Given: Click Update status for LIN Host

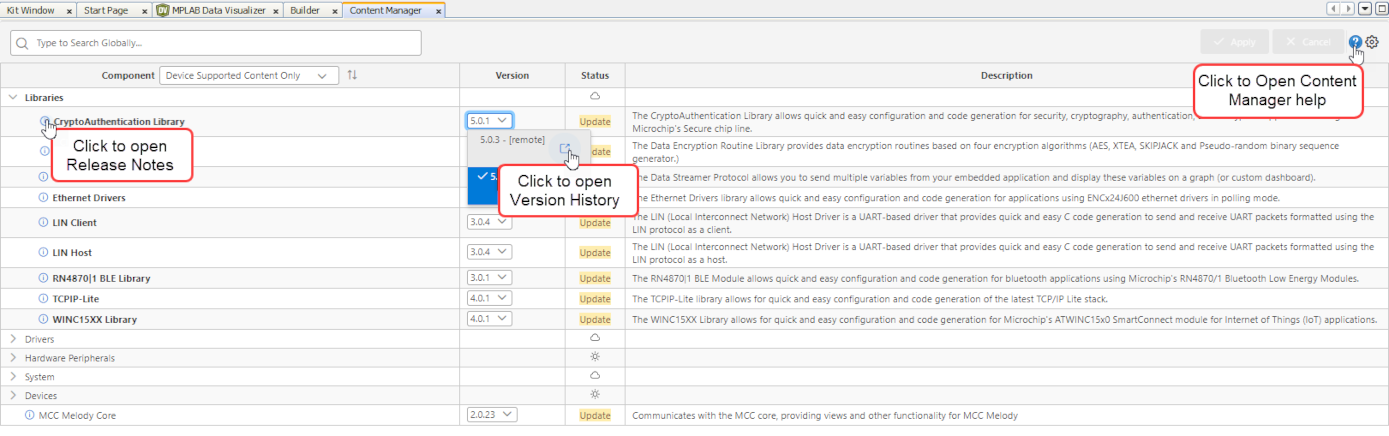Looking at the screenshot, I should pyautogui.click(x=595, y=253).
